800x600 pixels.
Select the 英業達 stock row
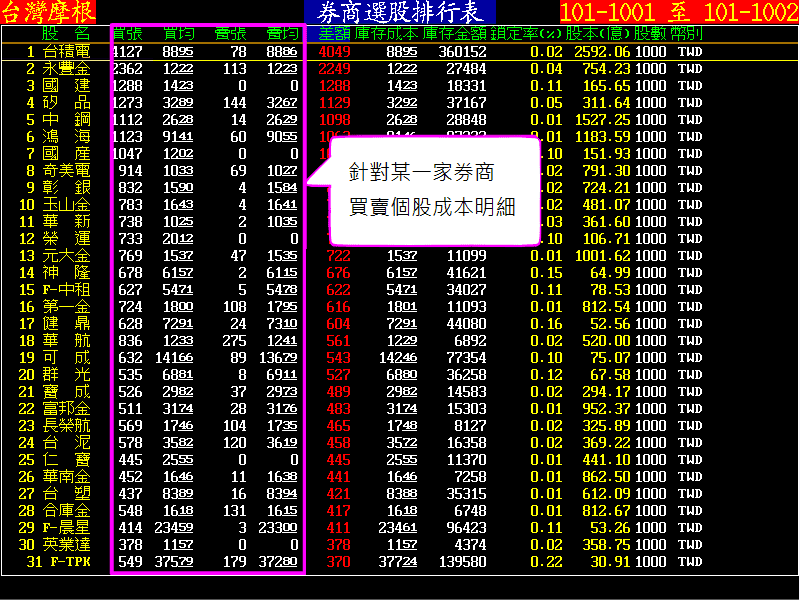click(68, 545)
